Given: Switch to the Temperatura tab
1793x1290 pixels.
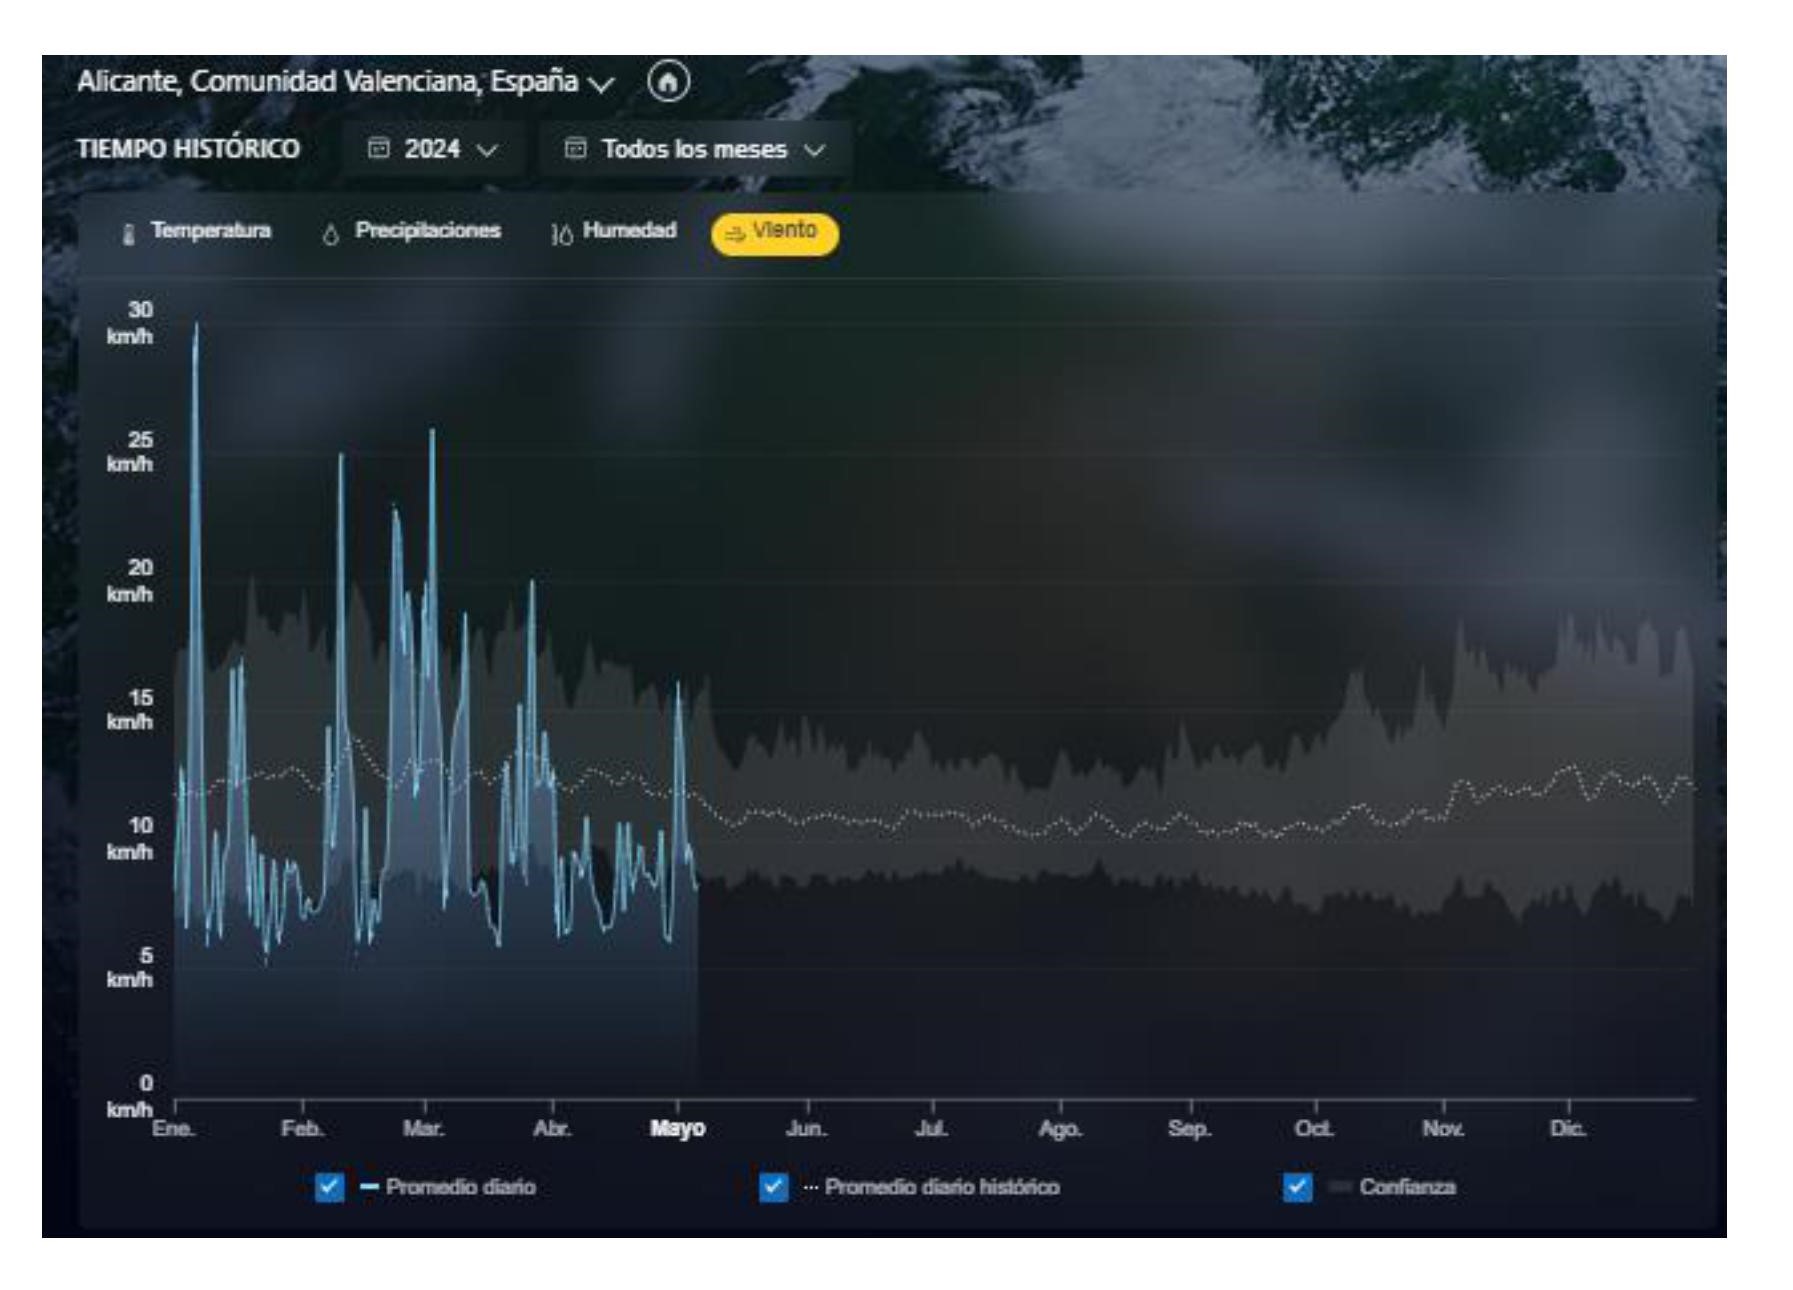Looking at the screenshot, I should tap(210, 231).
